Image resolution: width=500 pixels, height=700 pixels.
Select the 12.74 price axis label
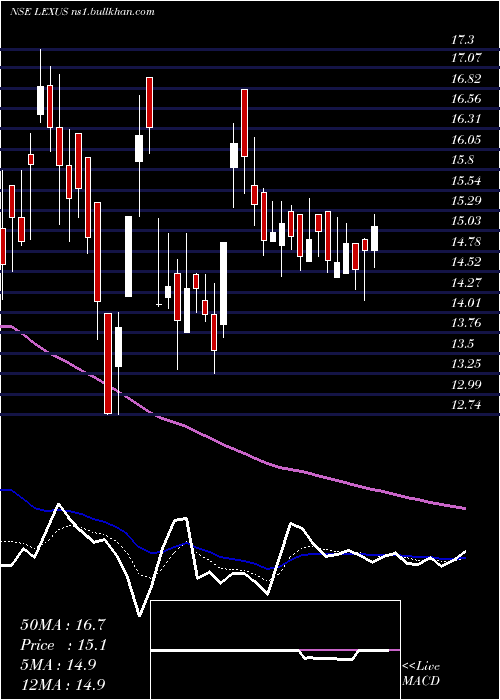pyautogui.click(x=467, y=405)
